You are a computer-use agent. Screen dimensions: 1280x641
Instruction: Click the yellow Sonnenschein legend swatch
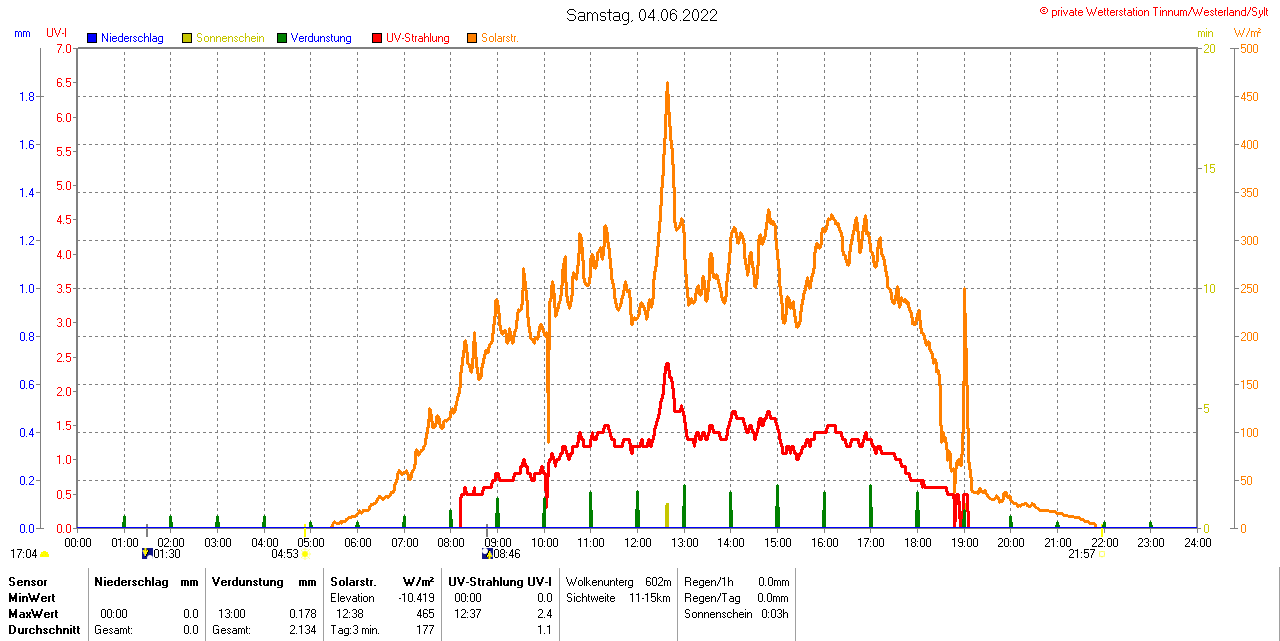point(187,38)
